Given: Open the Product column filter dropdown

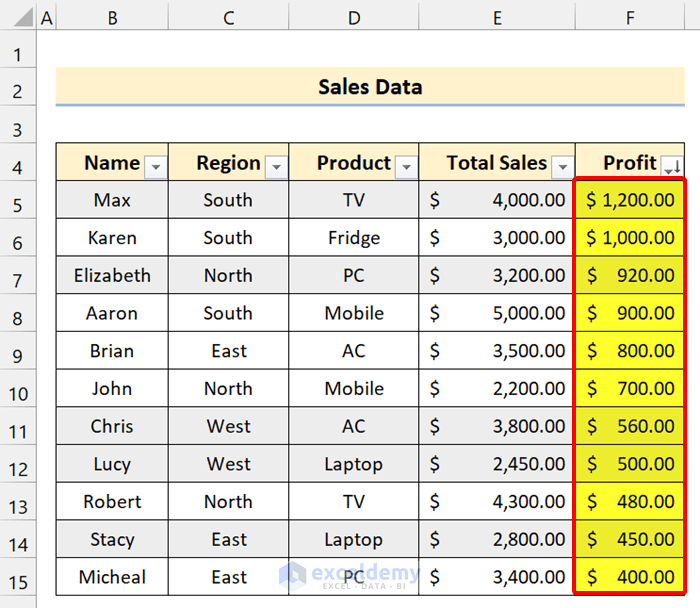Looking at the screenshot, I should point(406,167).
